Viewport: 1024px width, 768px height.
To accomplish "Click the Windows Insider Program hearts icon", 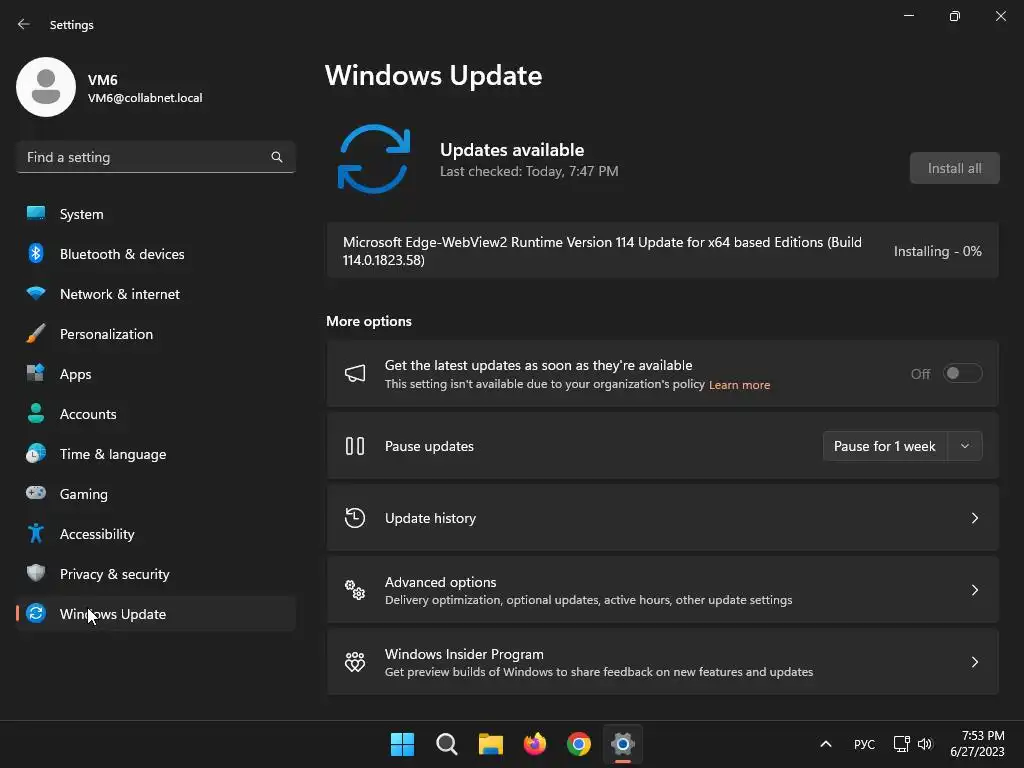I will click(x=355, y=662).
